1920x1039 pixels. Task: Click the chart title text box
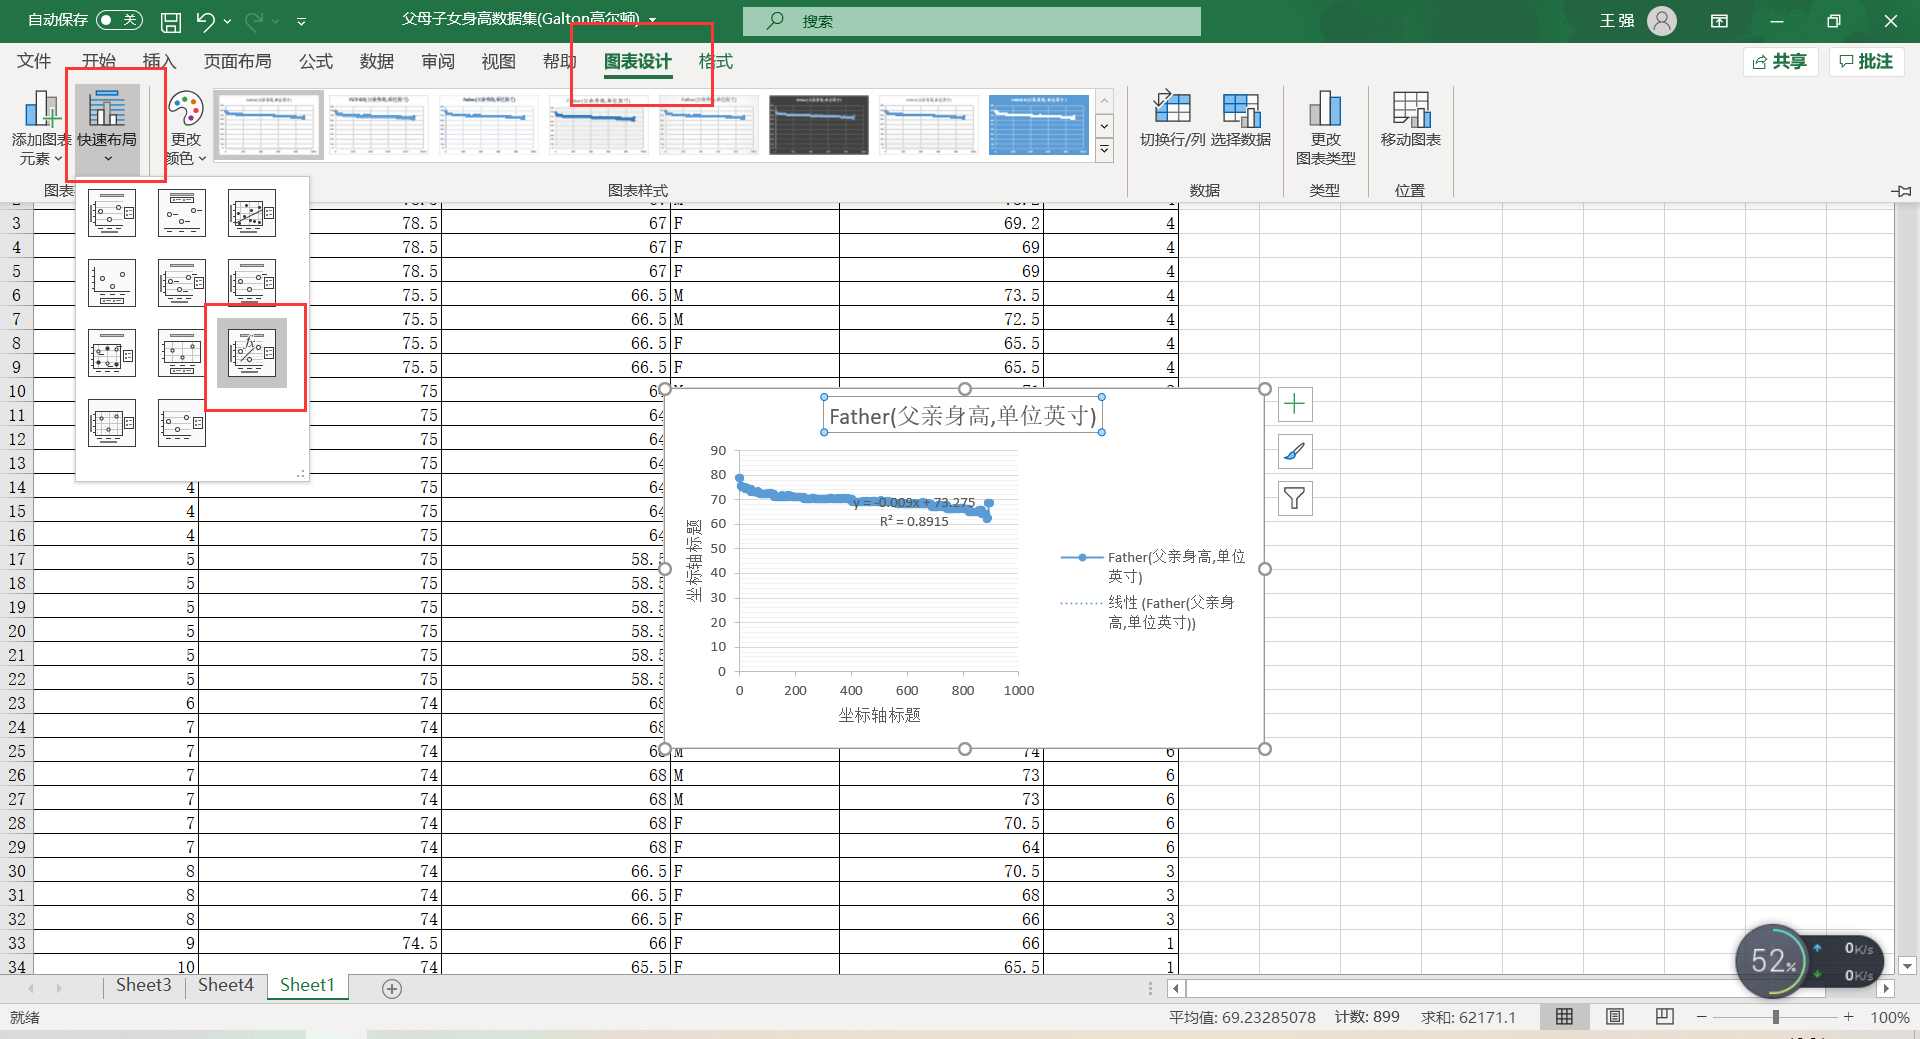tap(963, 416)
